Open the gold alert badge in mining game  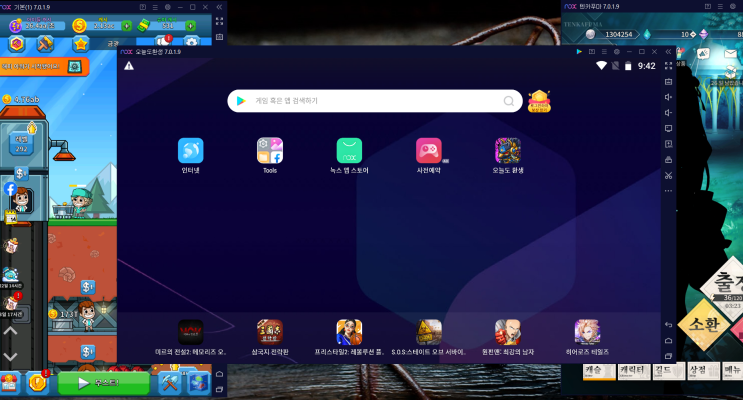(37, 383)
